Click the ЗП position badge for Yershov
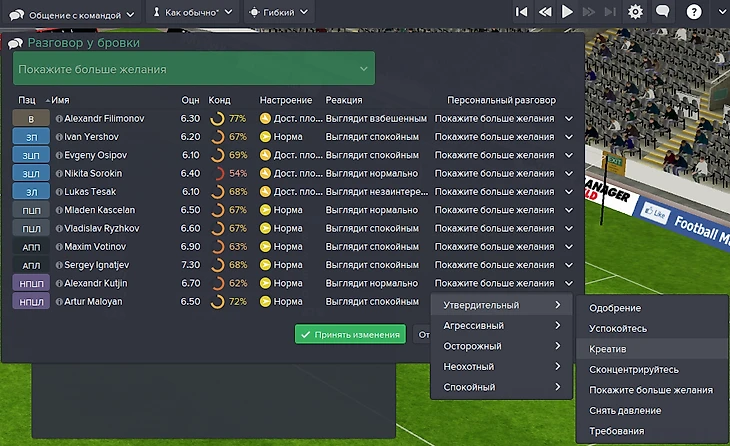The width and height of the screenshot is (730, 446). pyautogui.click(x=31, y=137)
